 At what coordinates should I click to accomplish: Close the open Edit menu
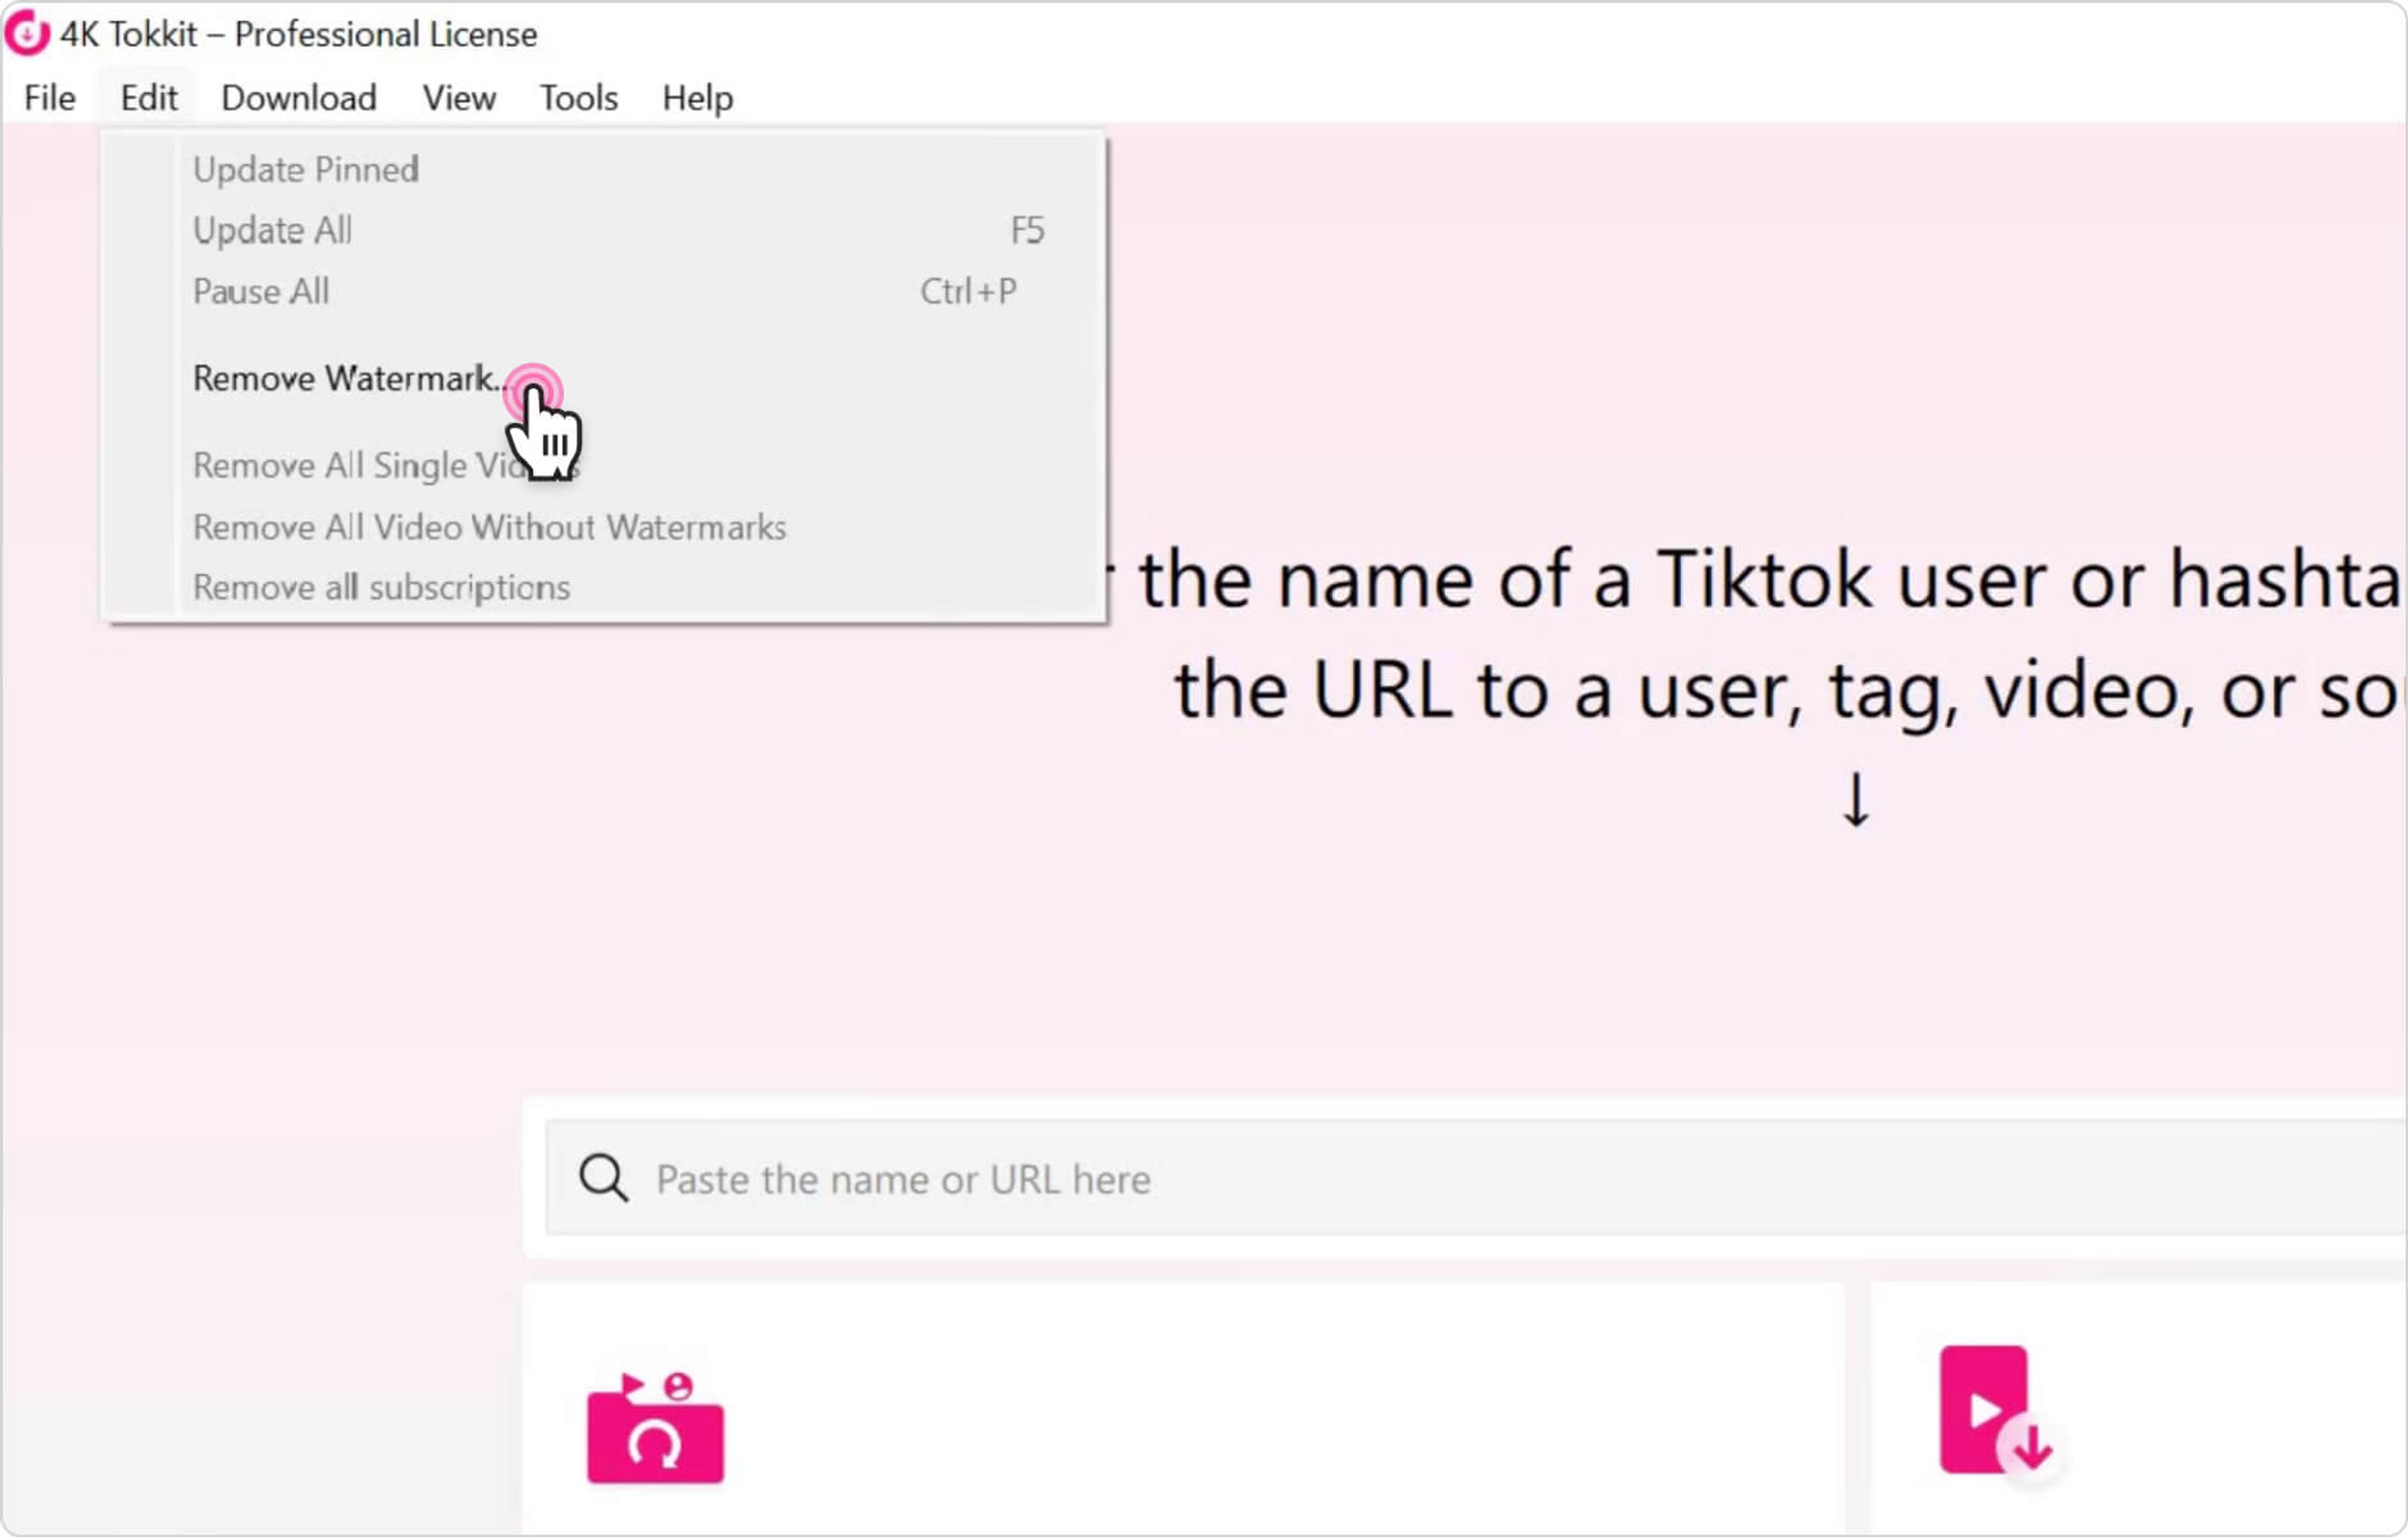[x=148, y=98]
